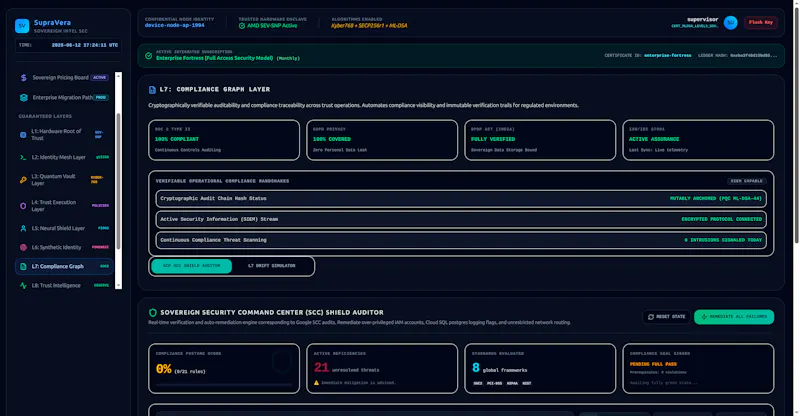
Task: Click Remediate All Failures button
Action: (734, 316)
